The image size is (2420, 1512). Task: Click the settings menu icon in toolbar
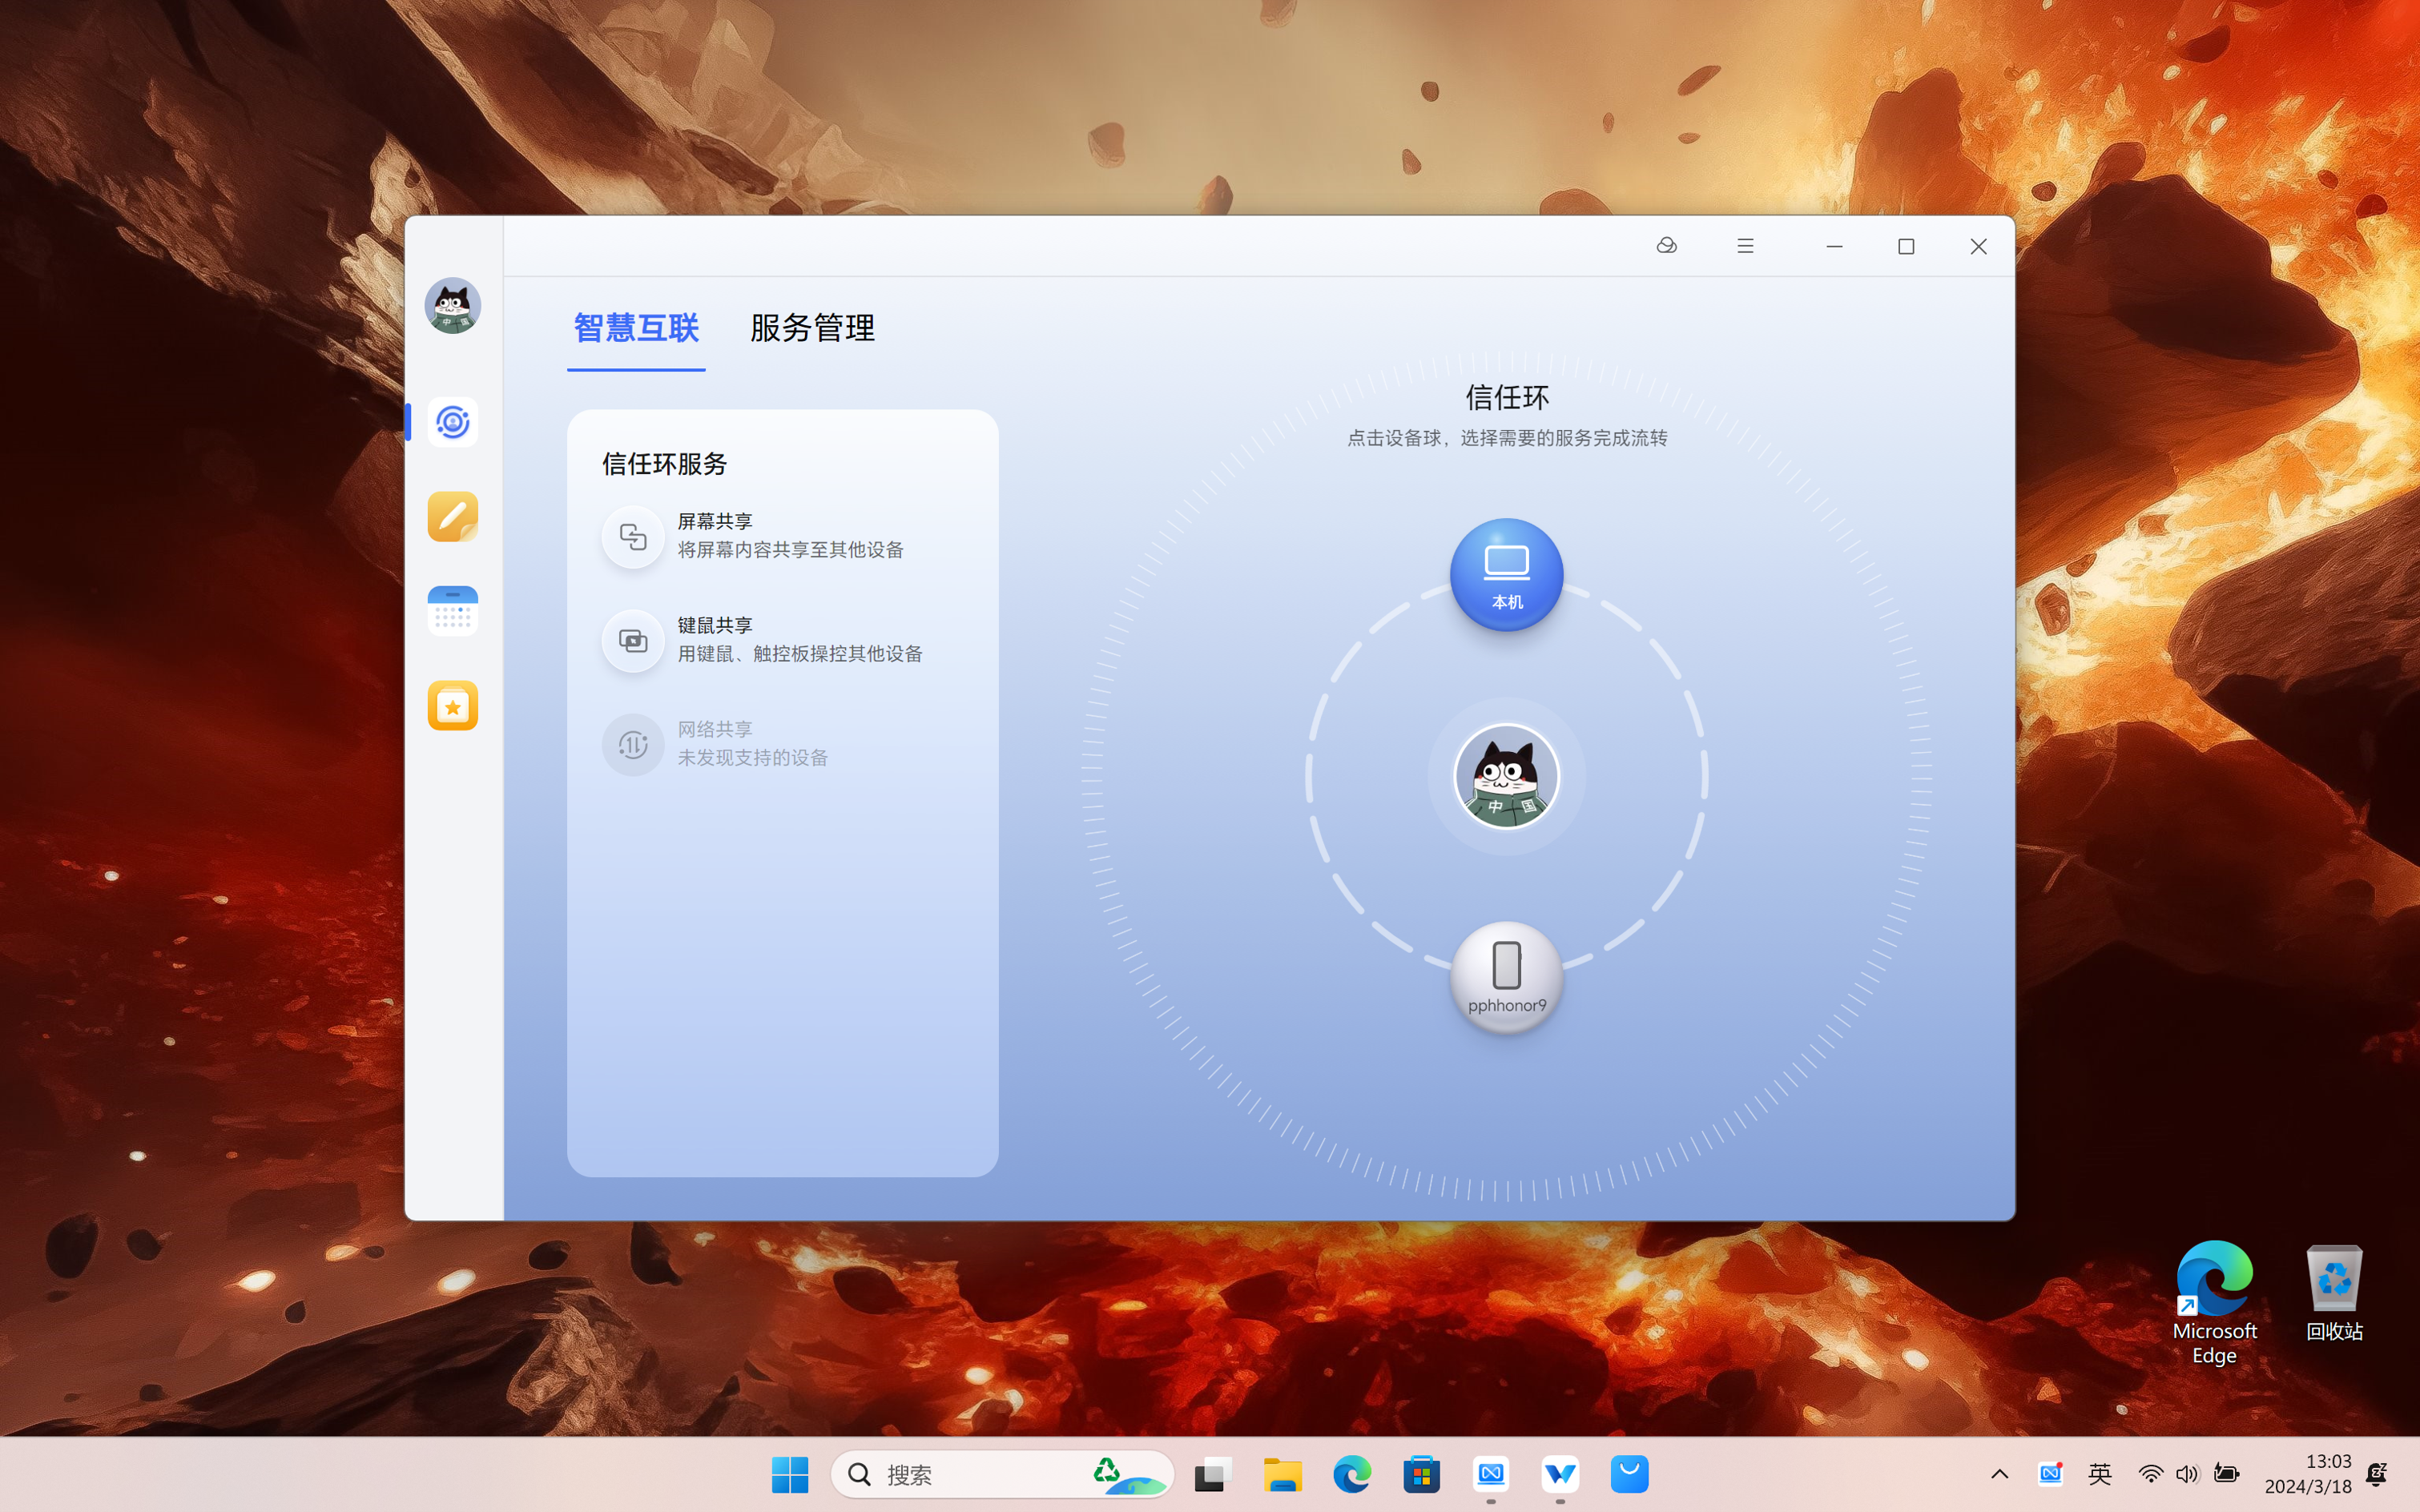1744,244
